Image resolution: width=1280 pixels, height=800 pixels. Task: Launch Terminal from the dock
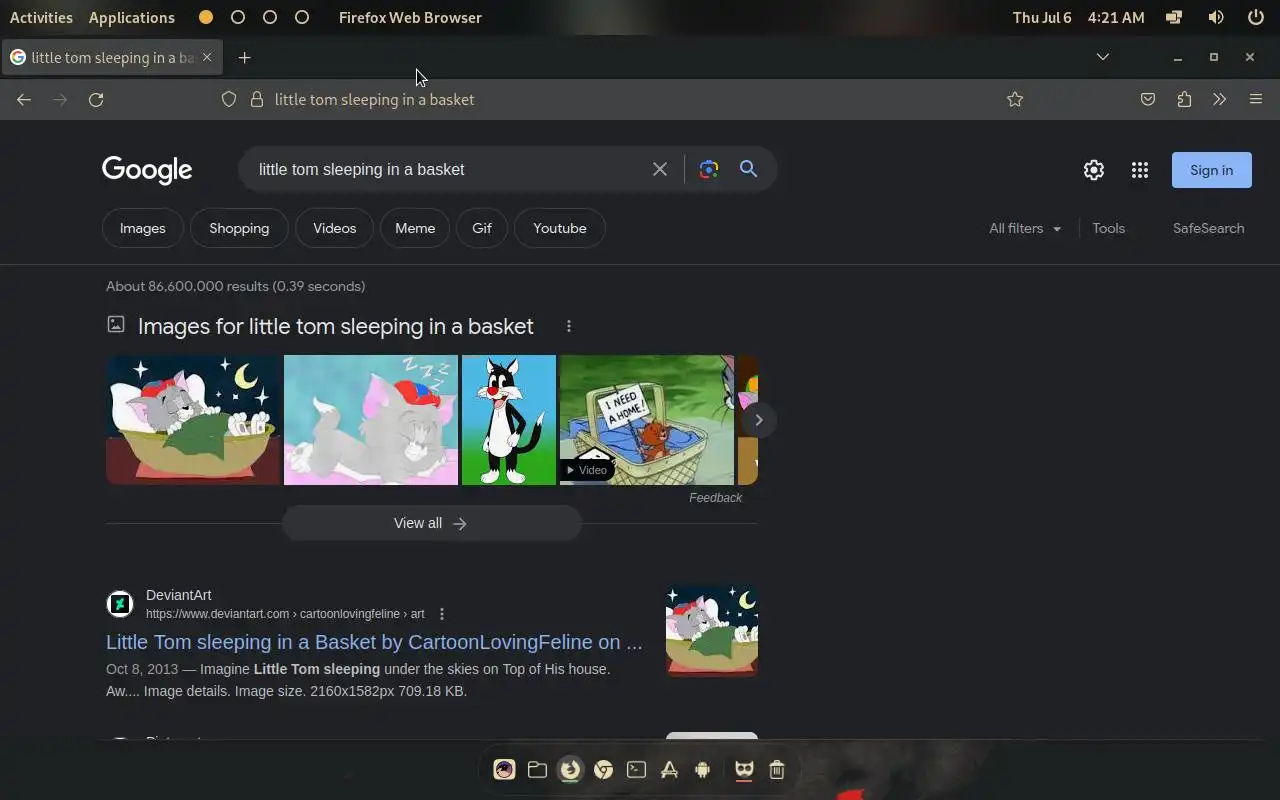click(636, 769)
